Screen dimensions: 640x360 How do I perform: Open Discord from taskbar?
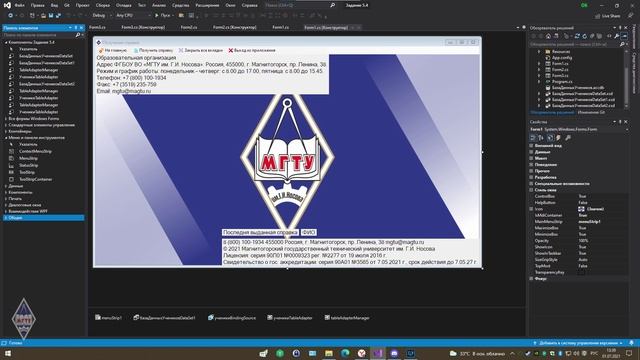(x=394, y=353)
